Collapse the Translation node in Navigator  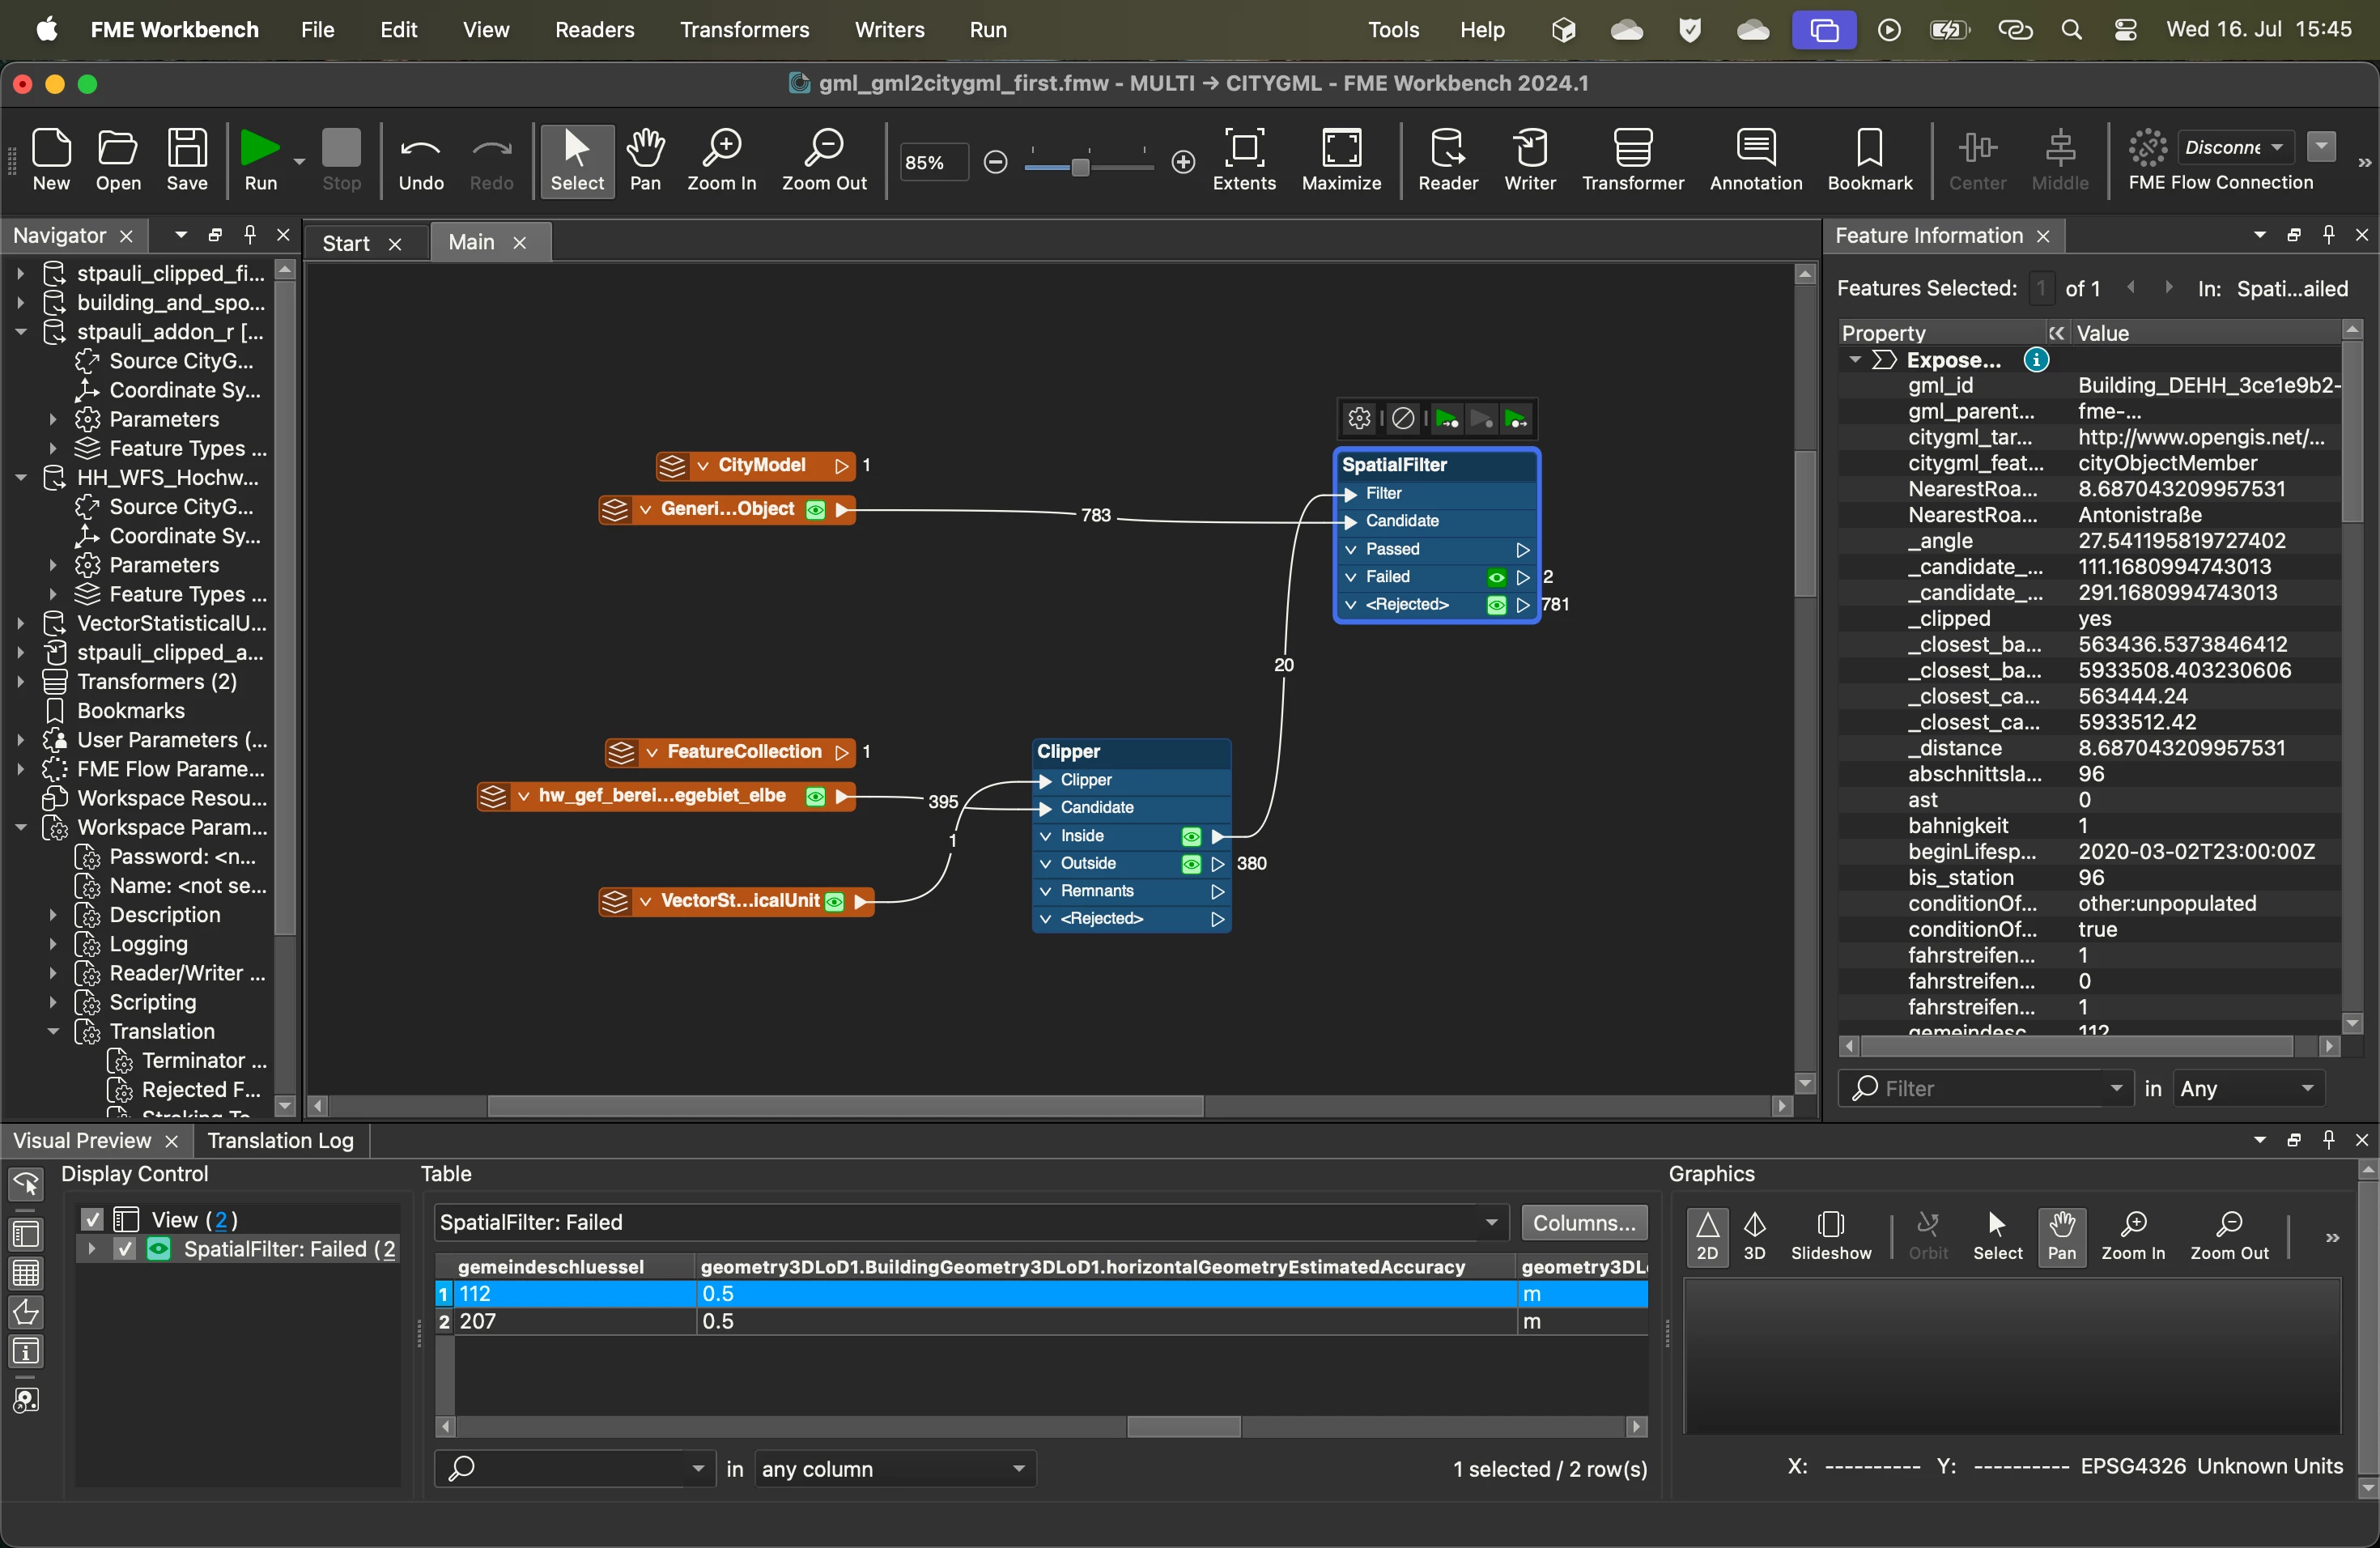[53, 1031]
